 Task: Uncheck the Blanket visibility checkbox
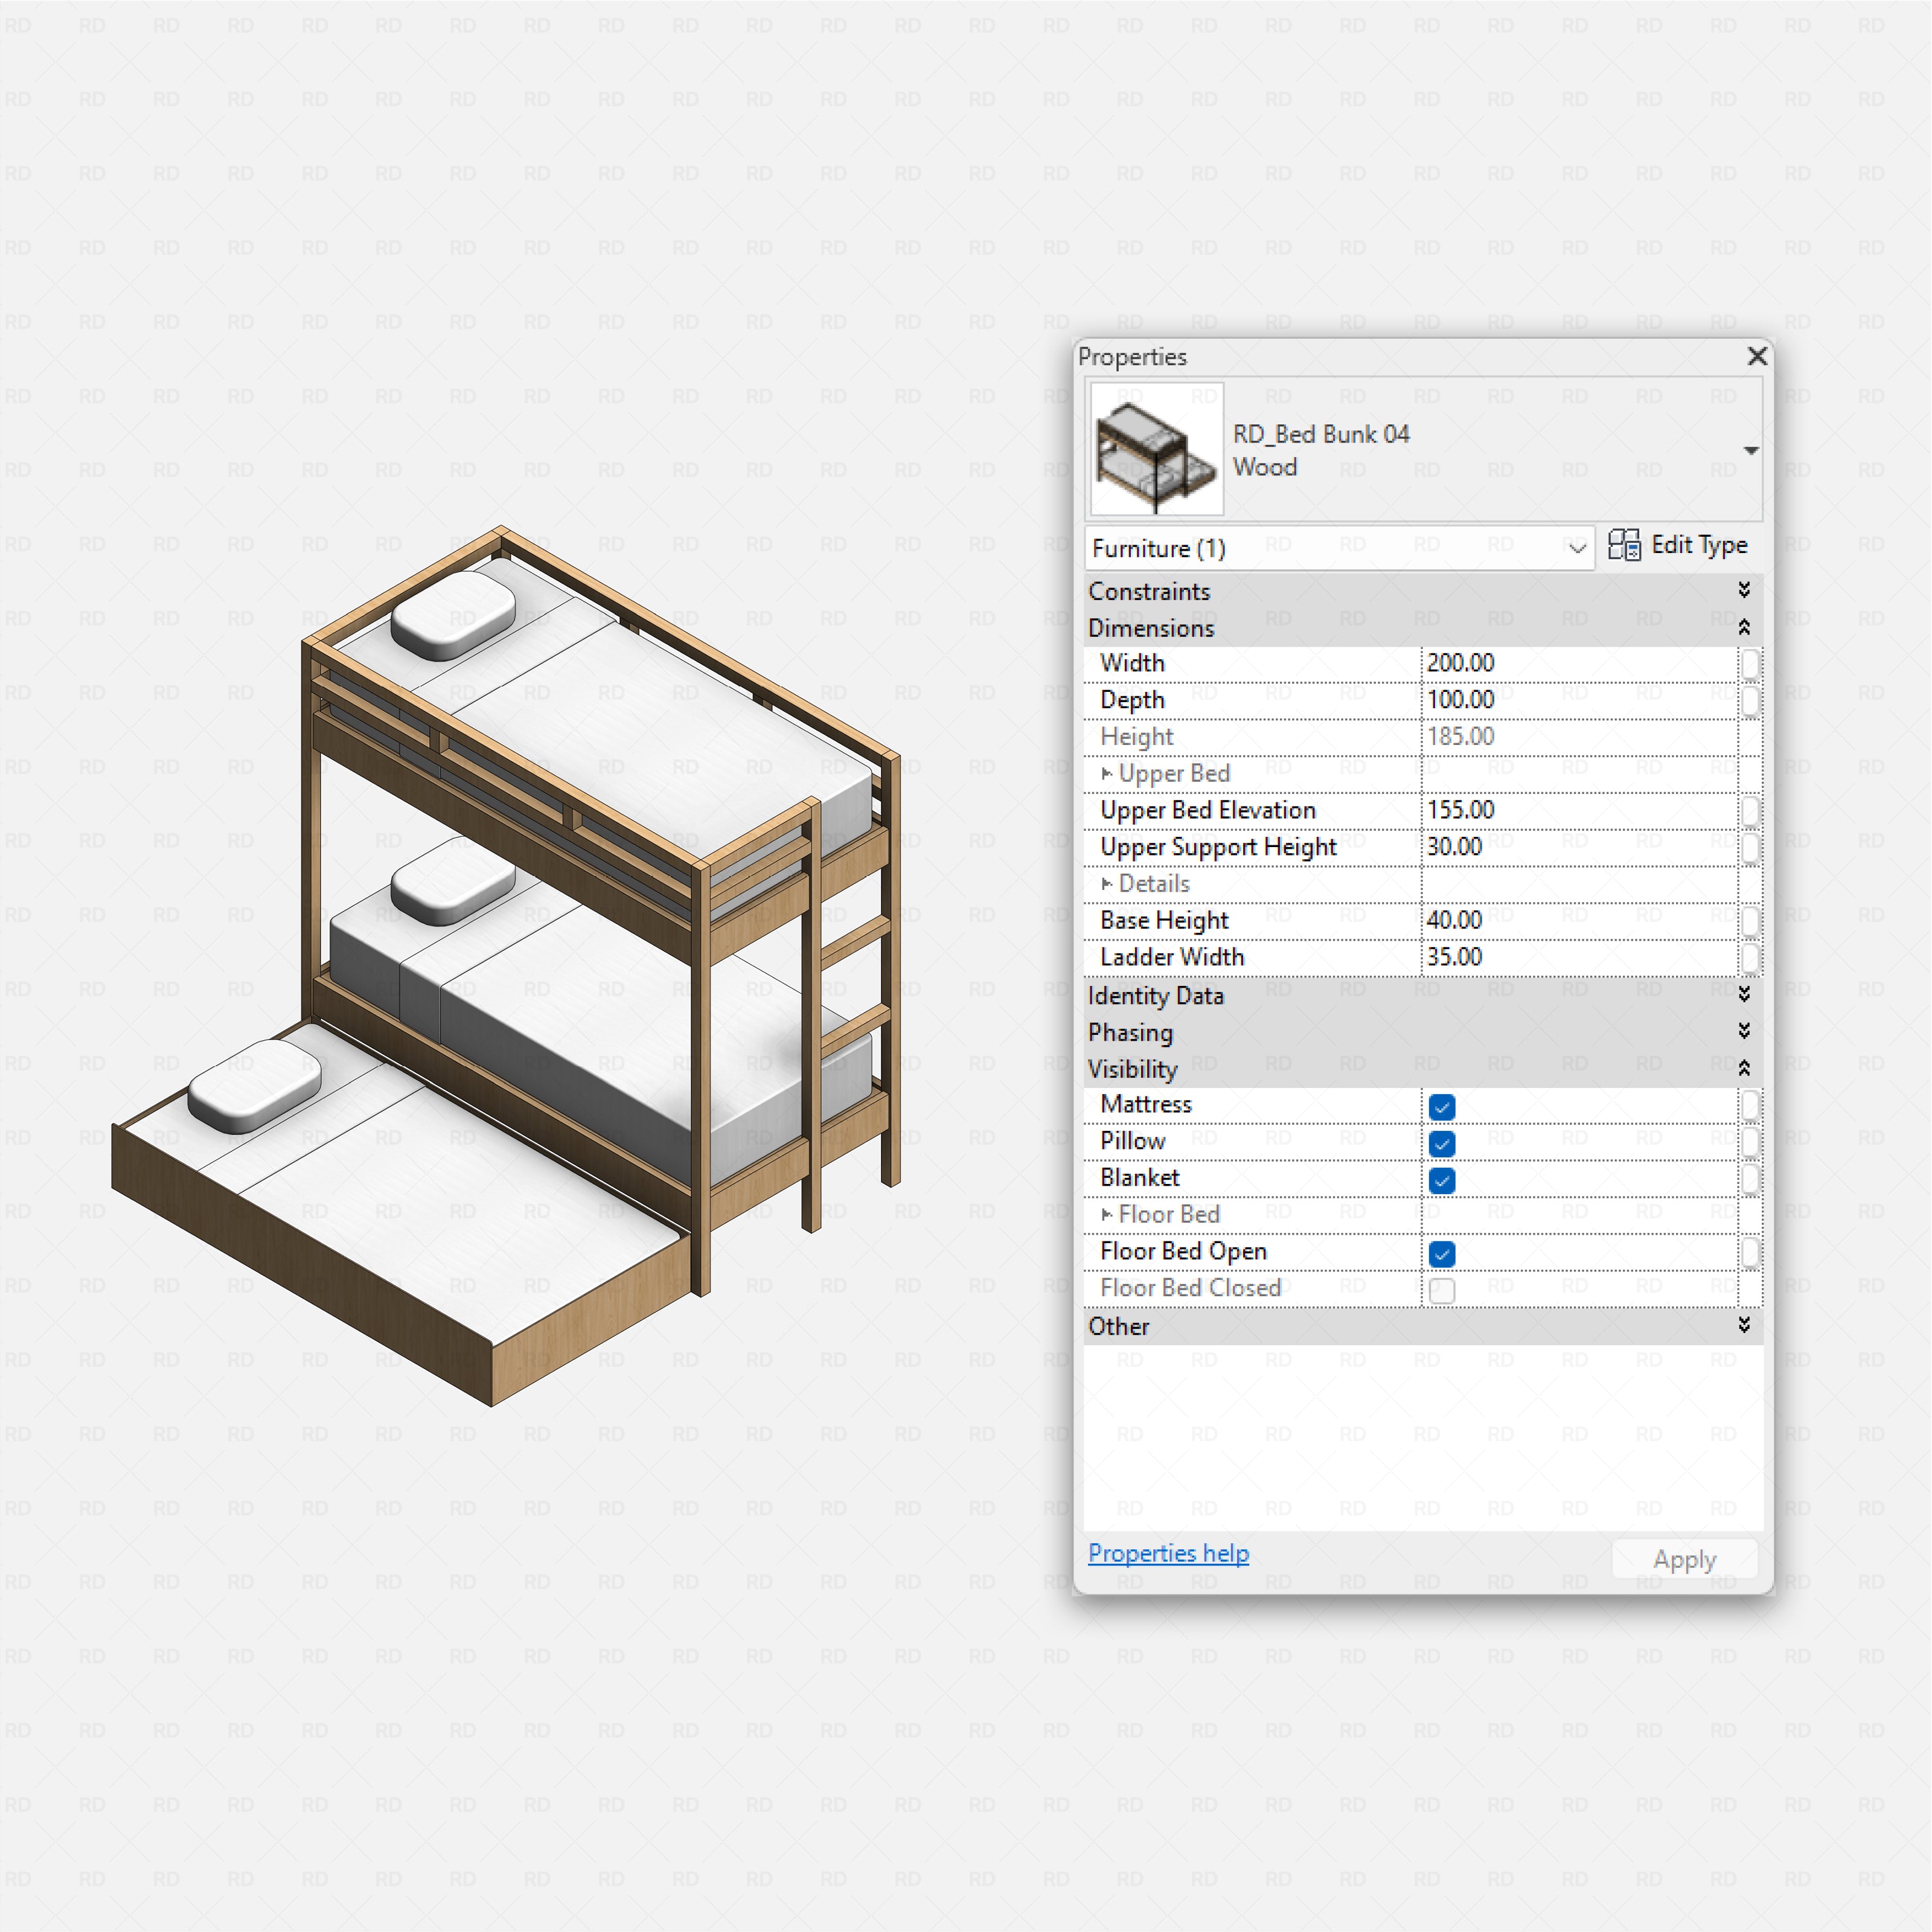1442,1180
